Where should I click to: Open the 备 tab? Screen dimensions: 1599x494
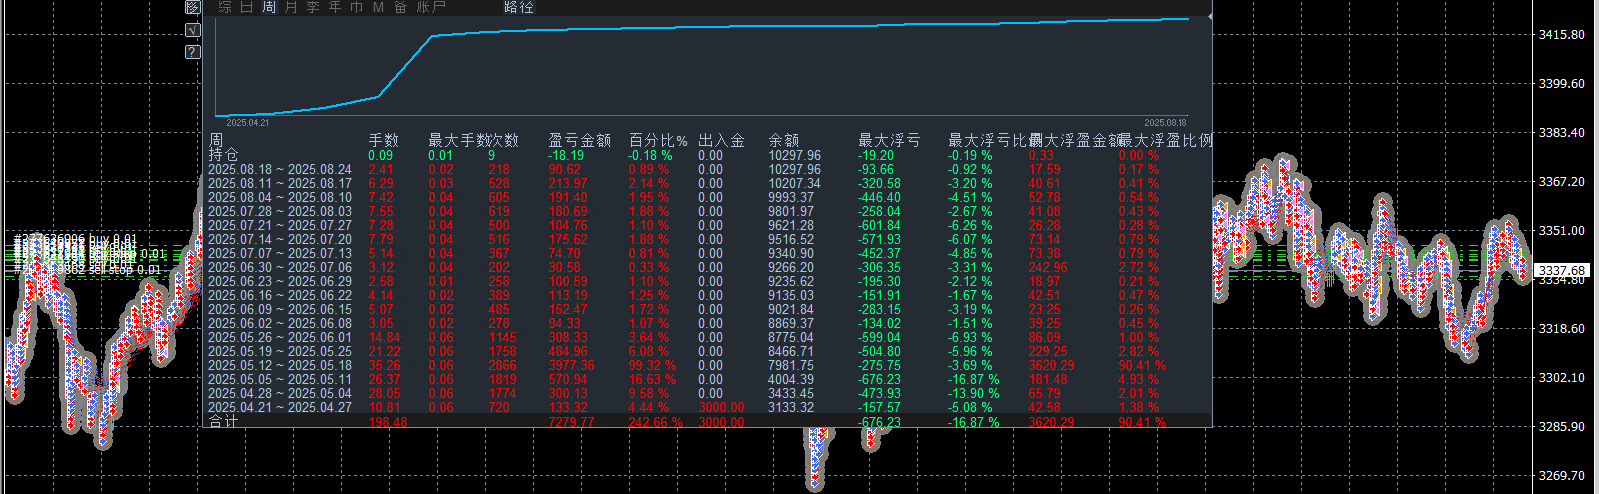(x=400, y=7)
